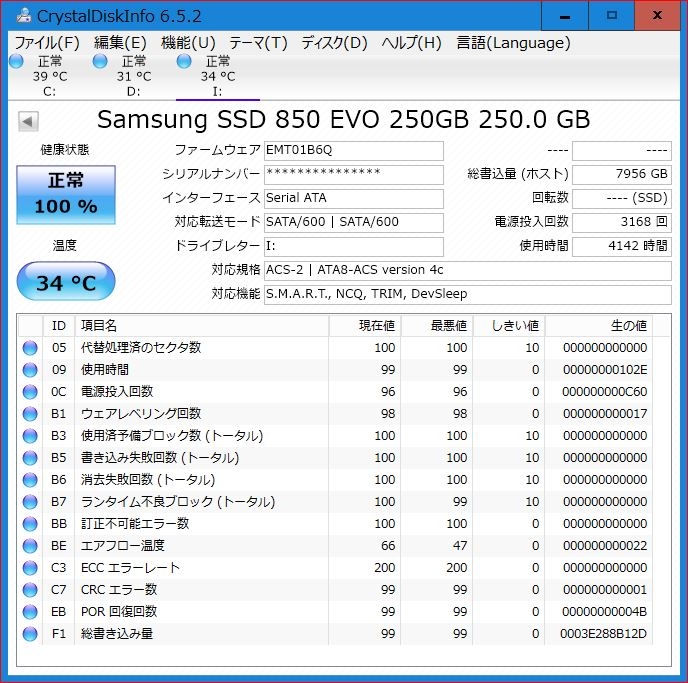Click the rotation rate value ---- (SSD)
This screenshot has width=688, height=683.
coord(622,198)
